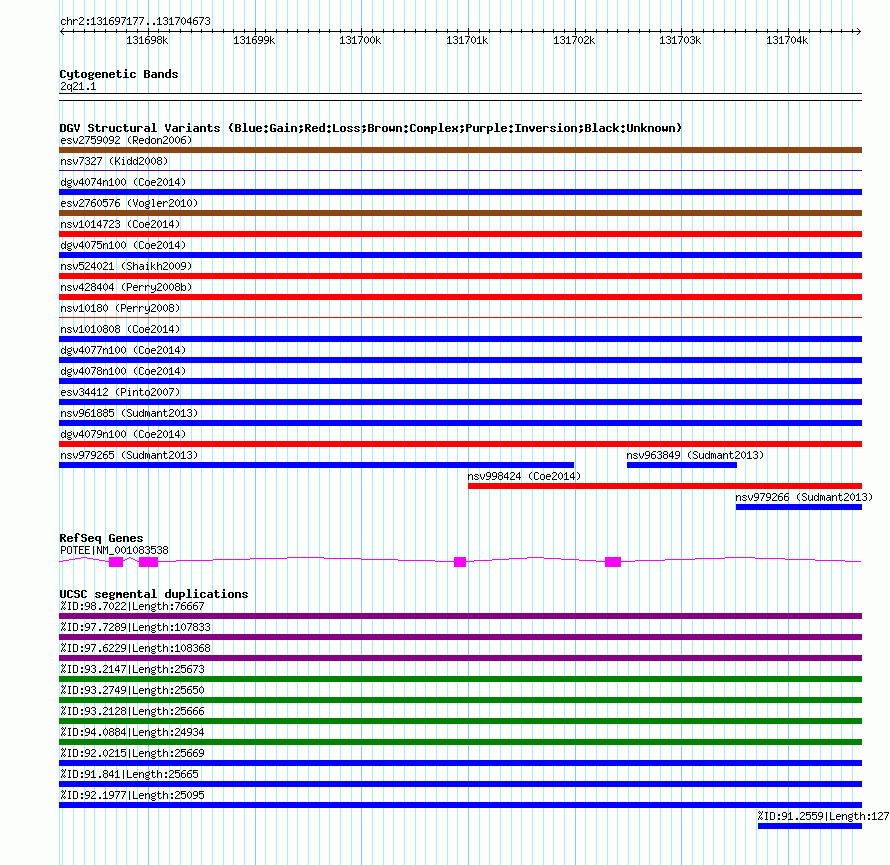Select variant dgv4074n100 (Coe2014) label

(x=123, y=182)
